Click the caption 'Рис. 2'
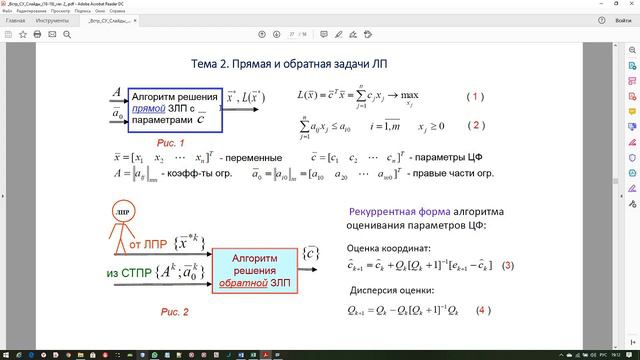This screenshot has width=640, height=360. click(x=174, y=312)
